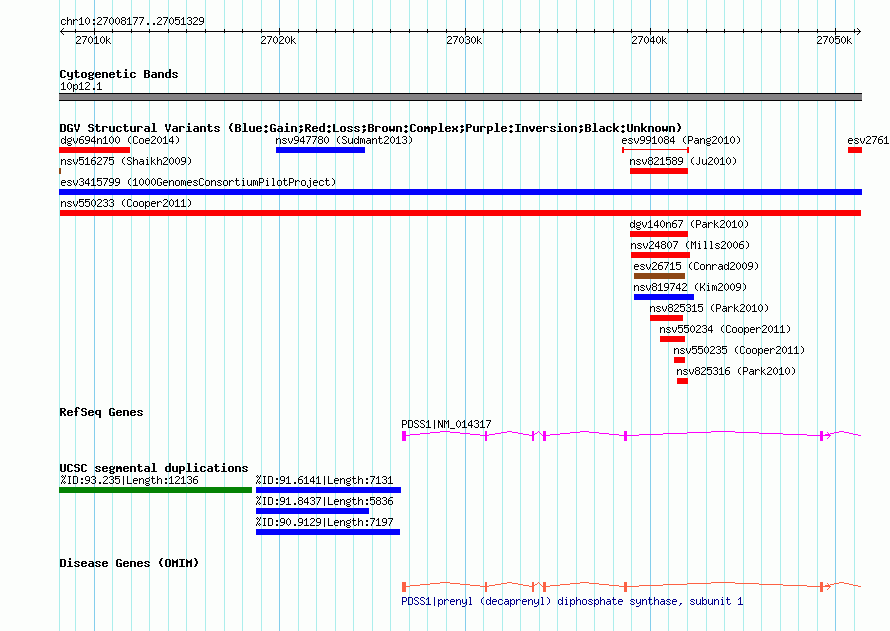This screenshot has width=890, height=631.
Task: Click the 27020k ruler tick label
Action: pyautogui.click(x=278, y=40)
